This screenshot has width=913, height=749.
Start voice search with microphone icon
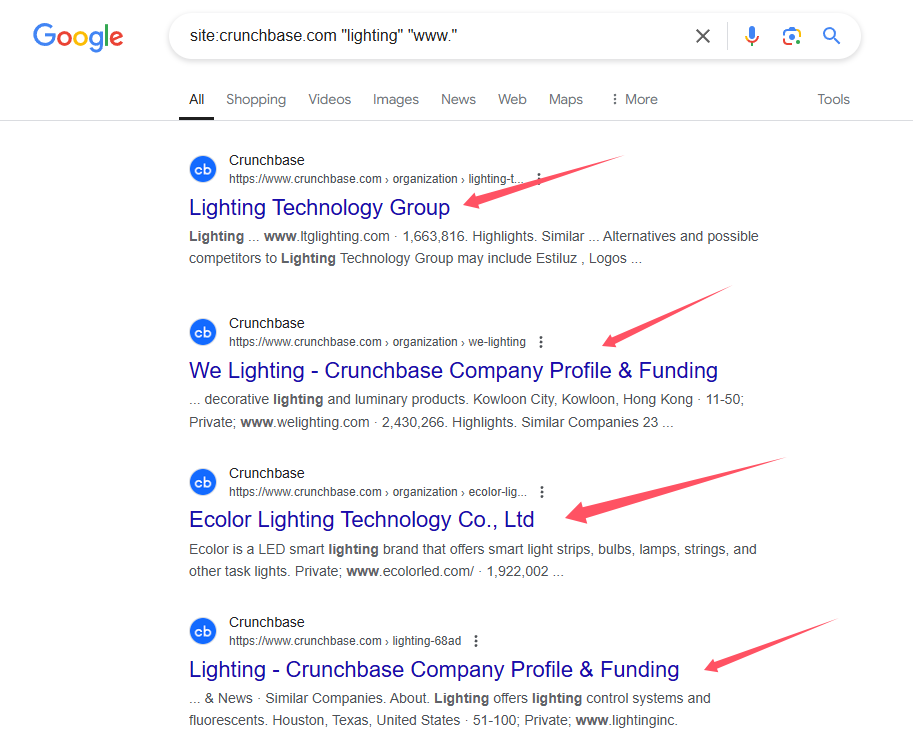752,37
